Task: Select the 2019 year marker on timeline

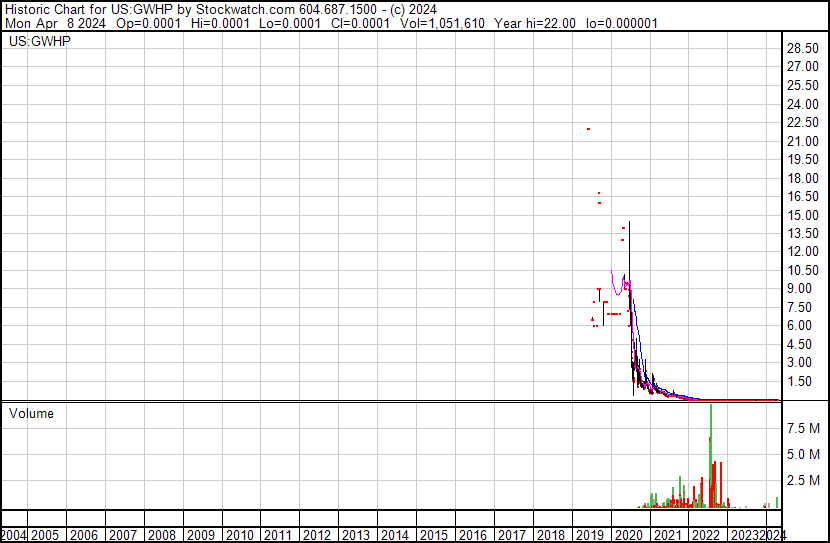Action: [x=590, y=535]
